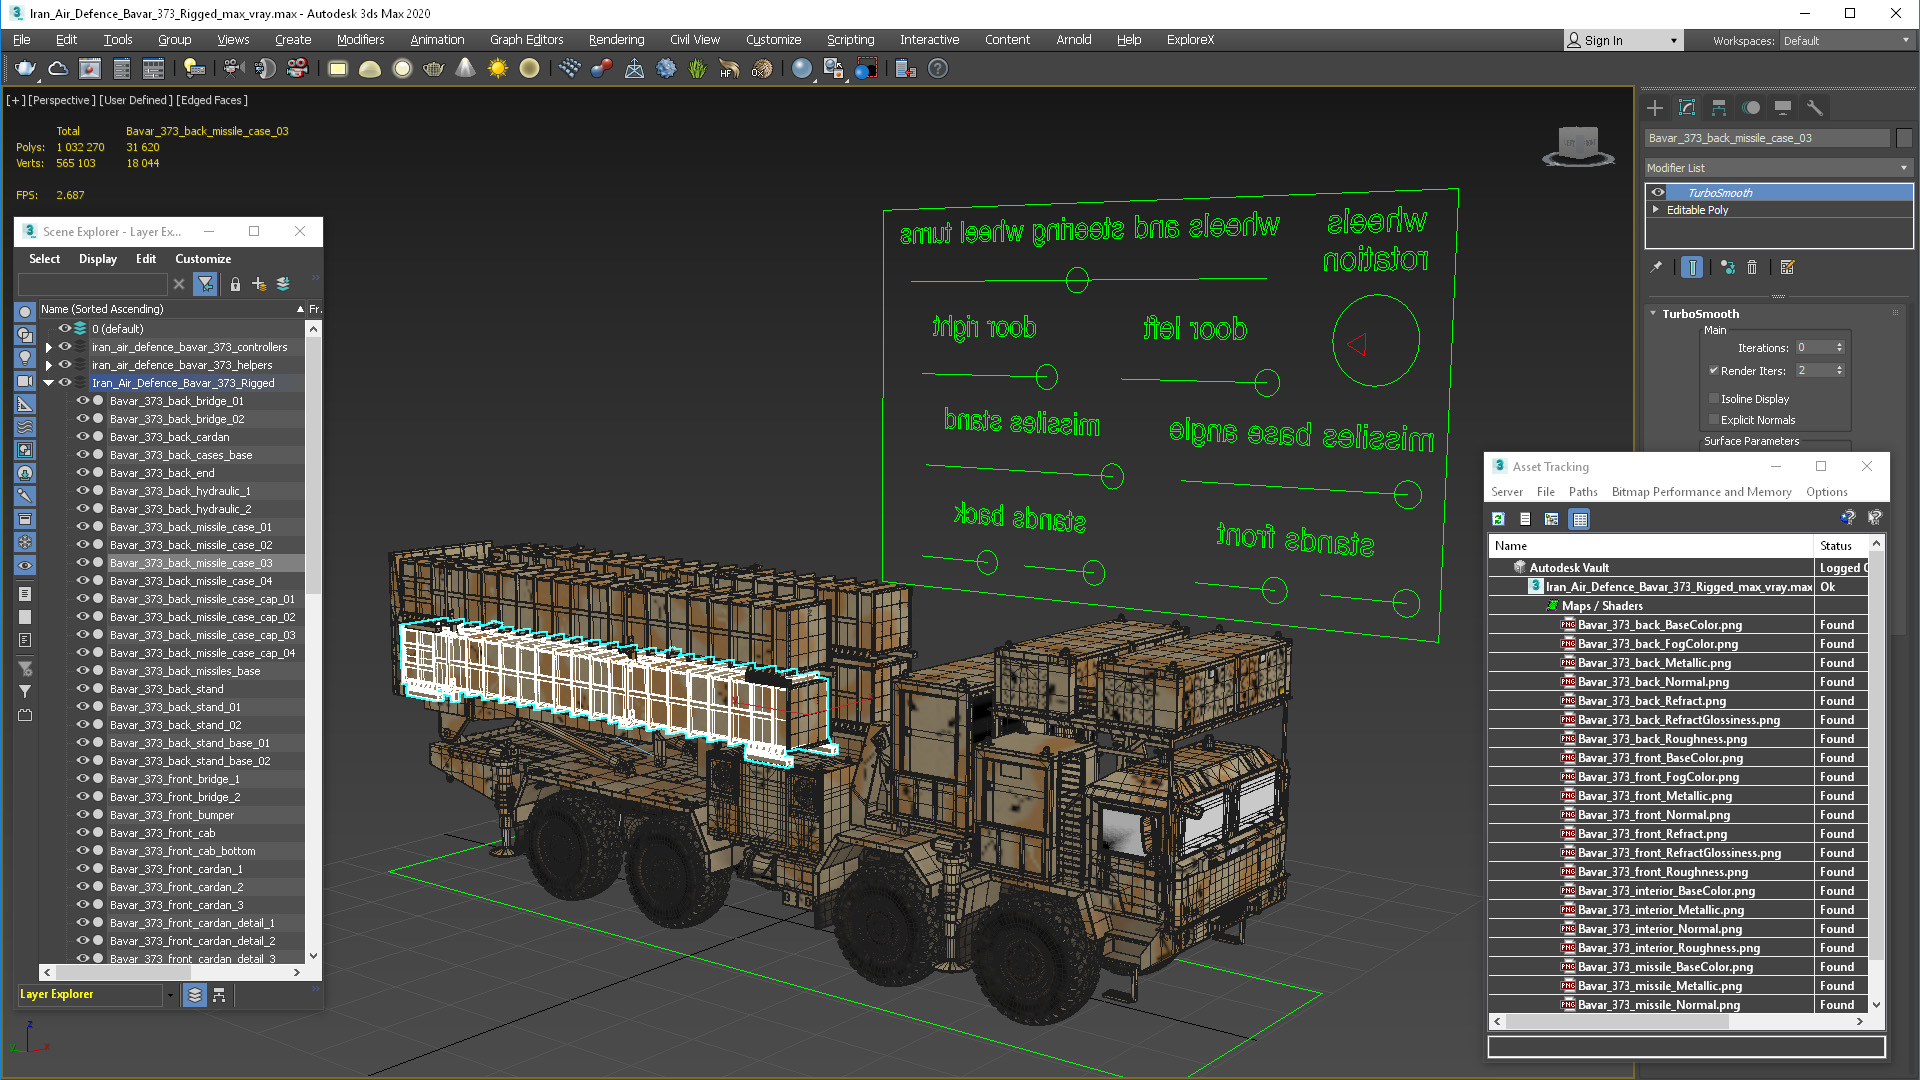Open the Modify command panel tab

pos(1687,108)
